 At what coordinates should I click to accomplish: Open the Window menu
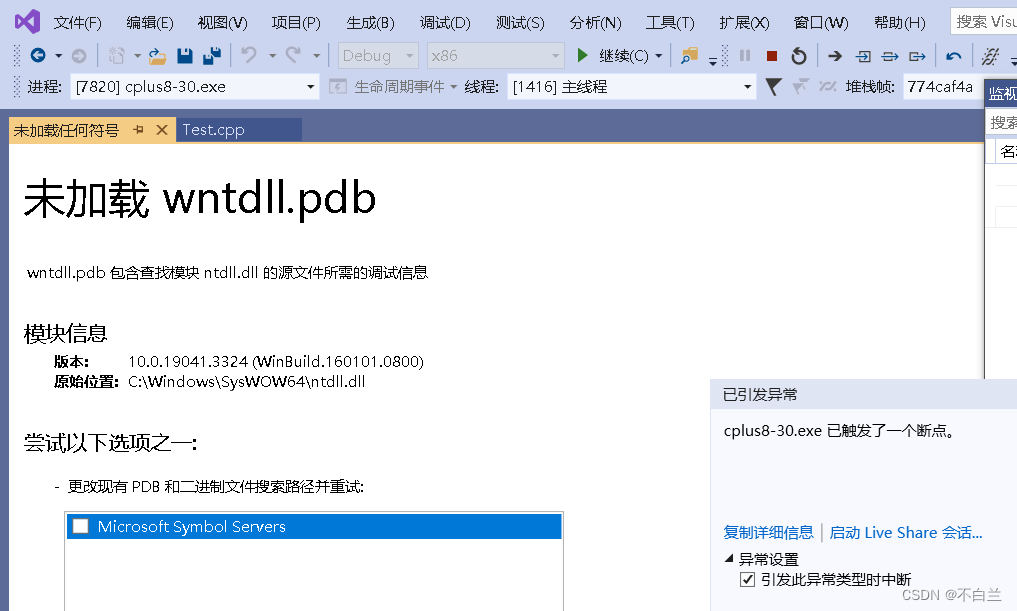pos(820,23)
